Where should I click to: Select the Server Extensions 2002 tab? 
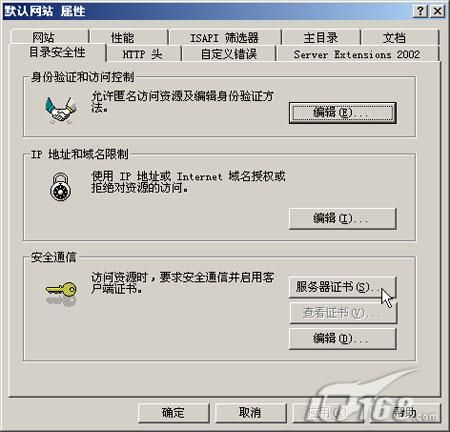pos(357,54)
